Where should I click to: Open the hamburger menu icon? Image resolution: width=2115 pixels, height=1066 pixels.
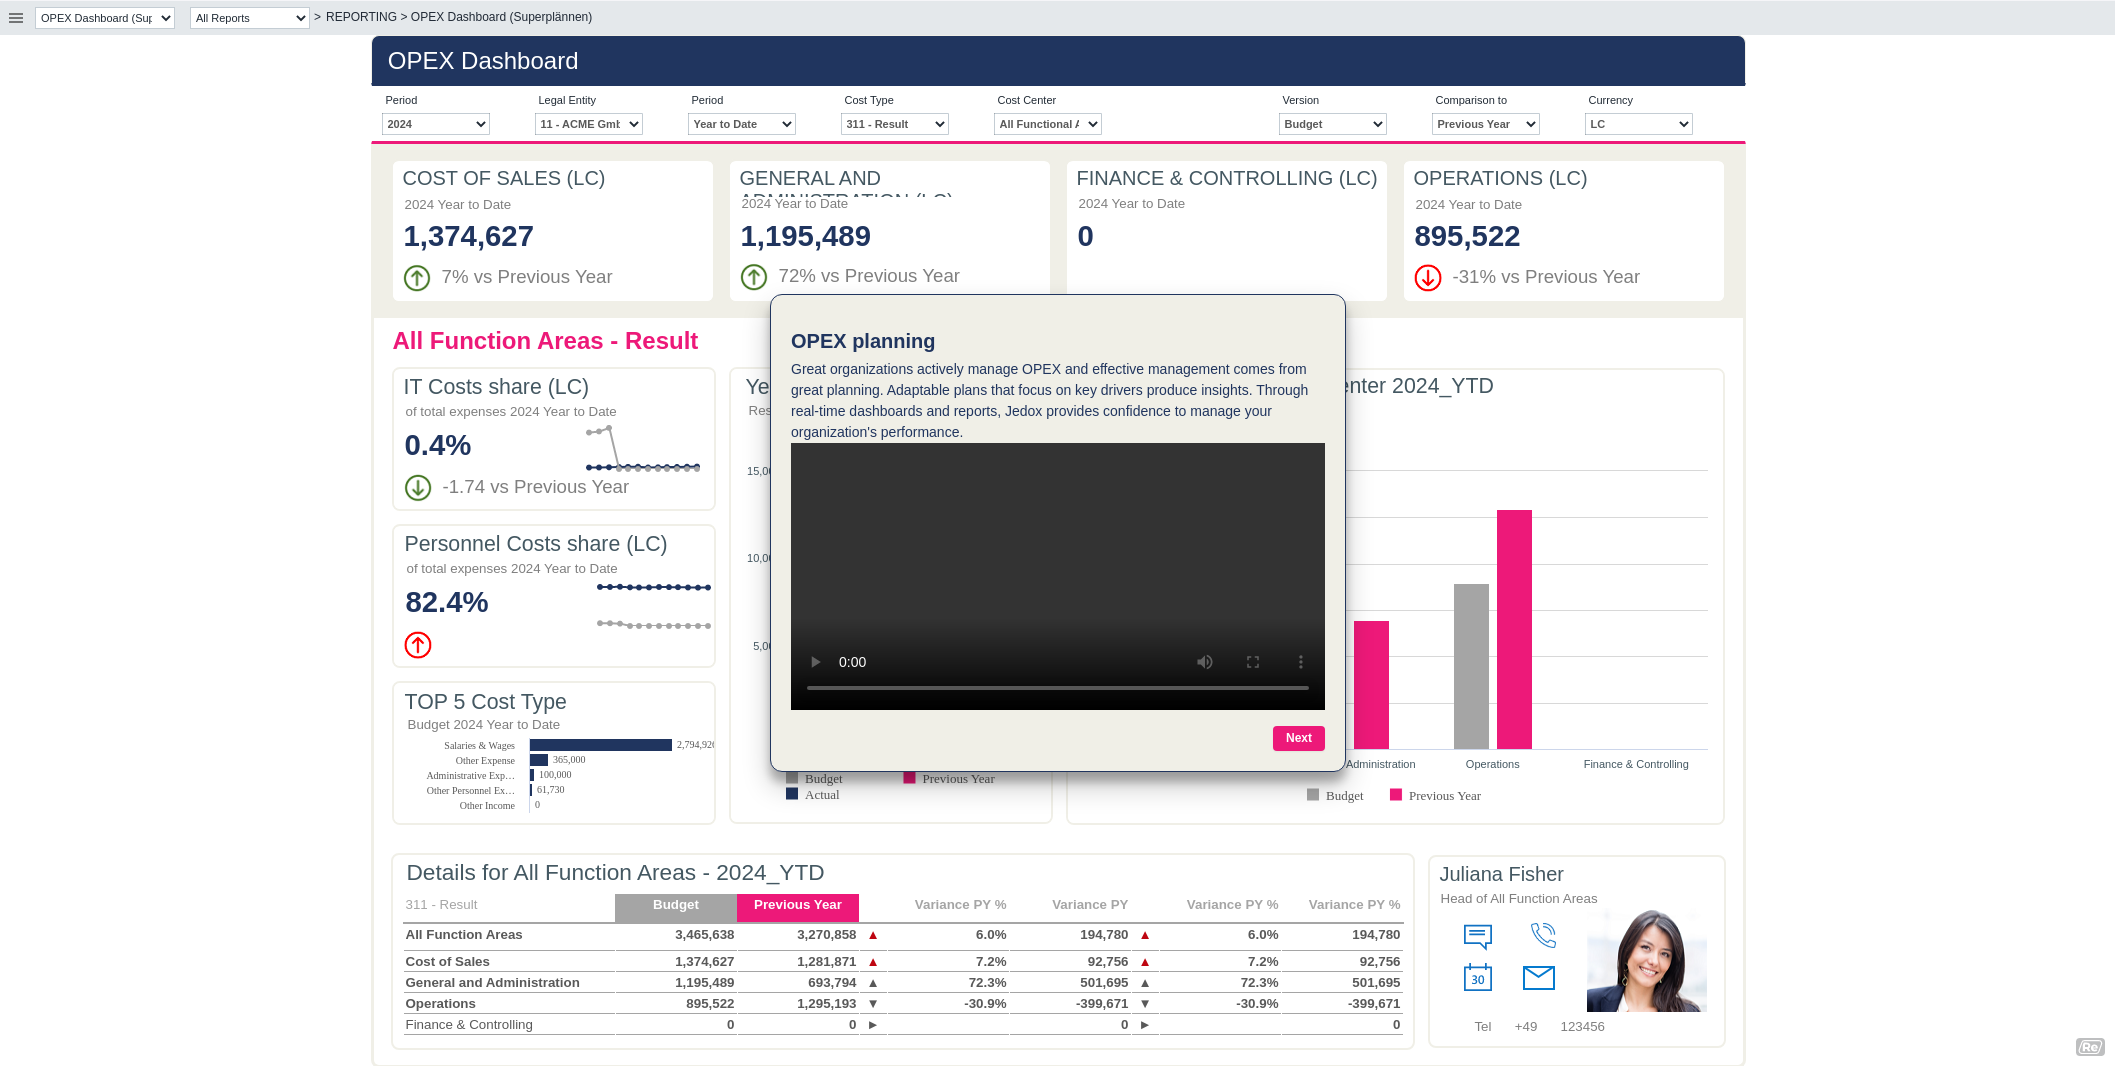16,18
